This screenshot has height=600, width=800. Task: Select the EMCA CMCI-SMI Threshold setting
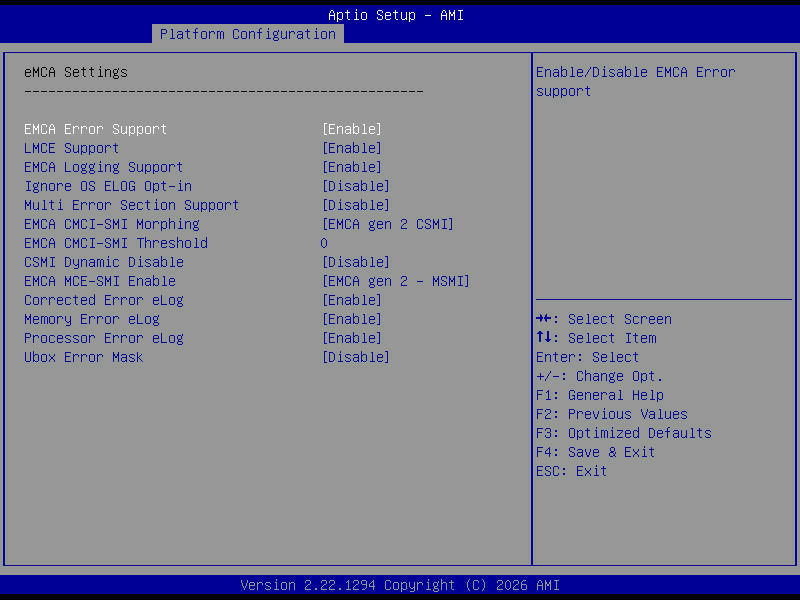(x=116, y=243)
